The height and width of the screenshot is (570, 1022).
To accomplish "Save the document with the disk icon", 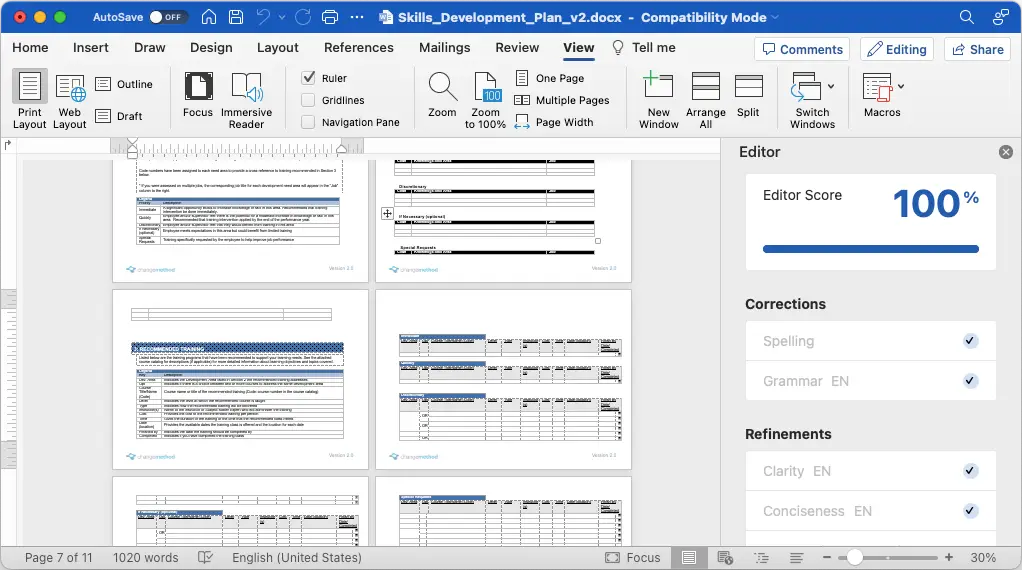I will [236, 17].
